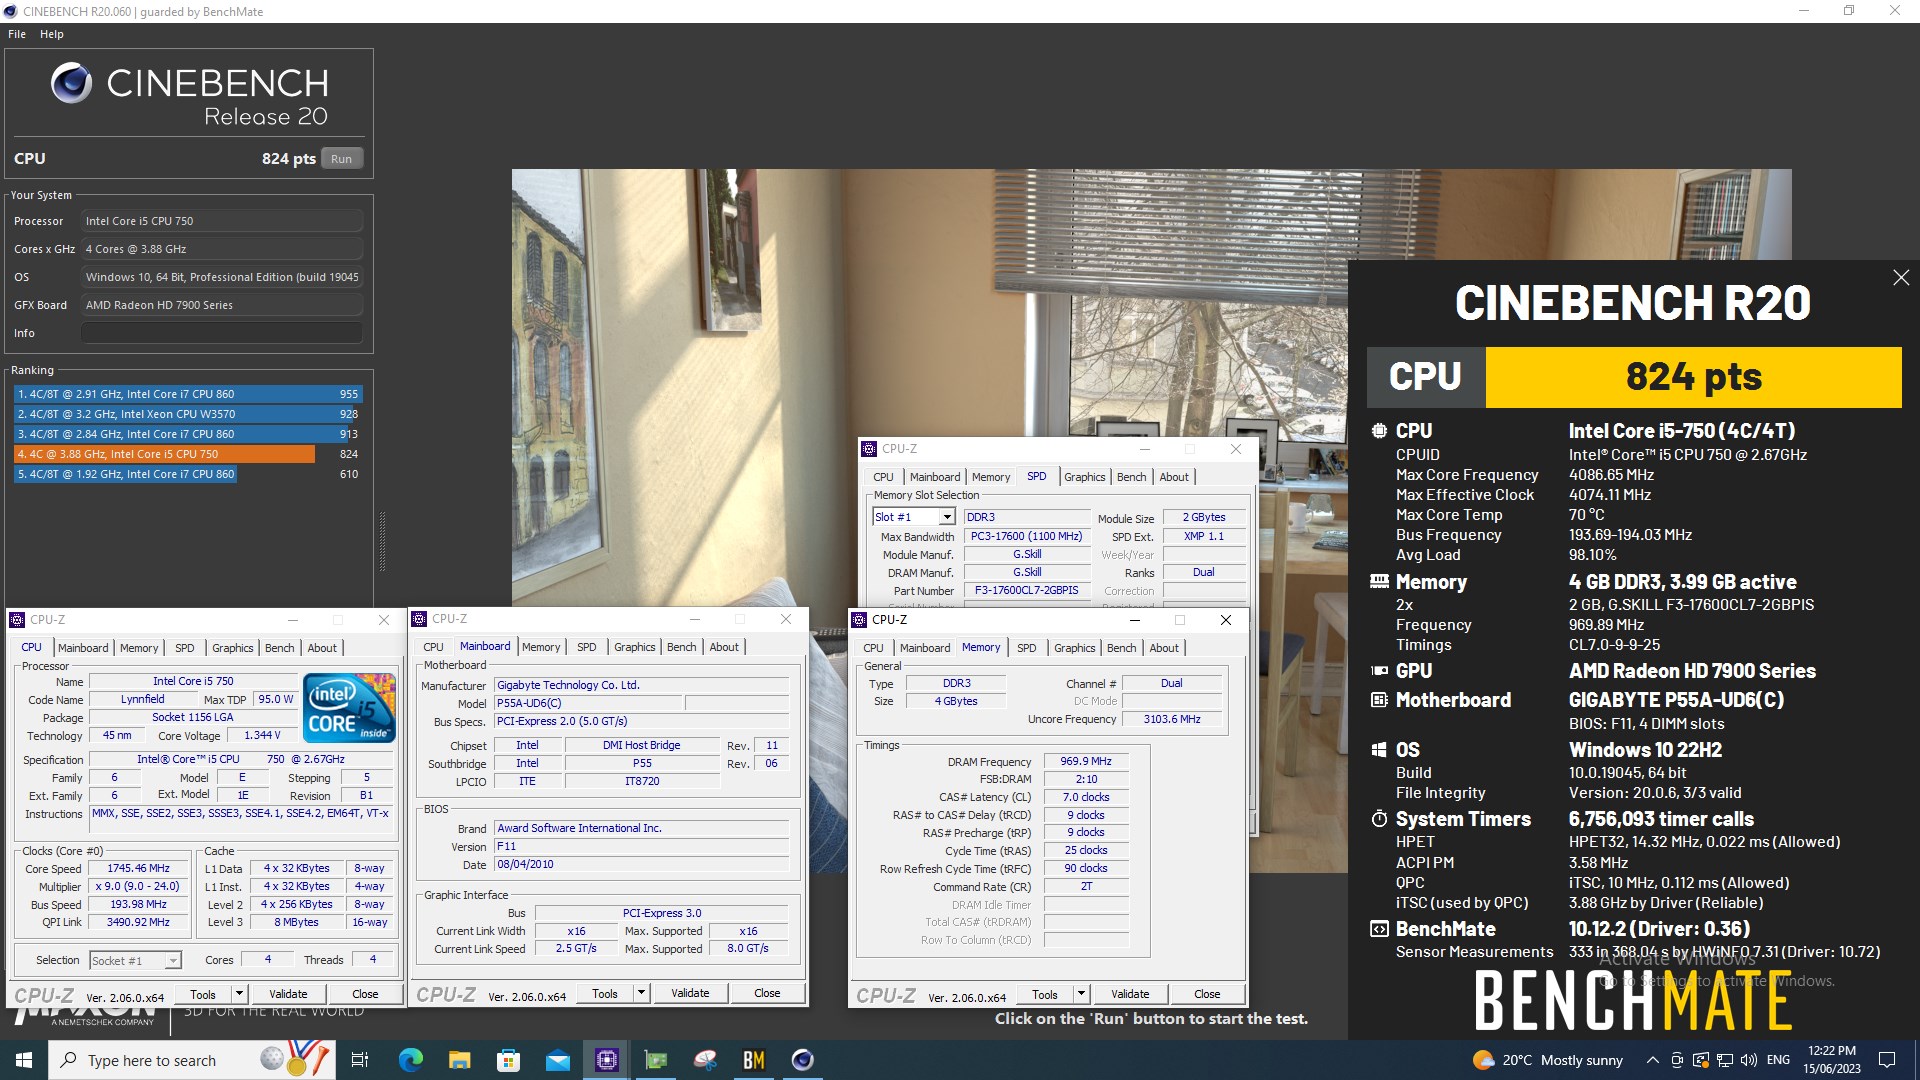Open the graphics card app taskbar icon

[655, 1060]
